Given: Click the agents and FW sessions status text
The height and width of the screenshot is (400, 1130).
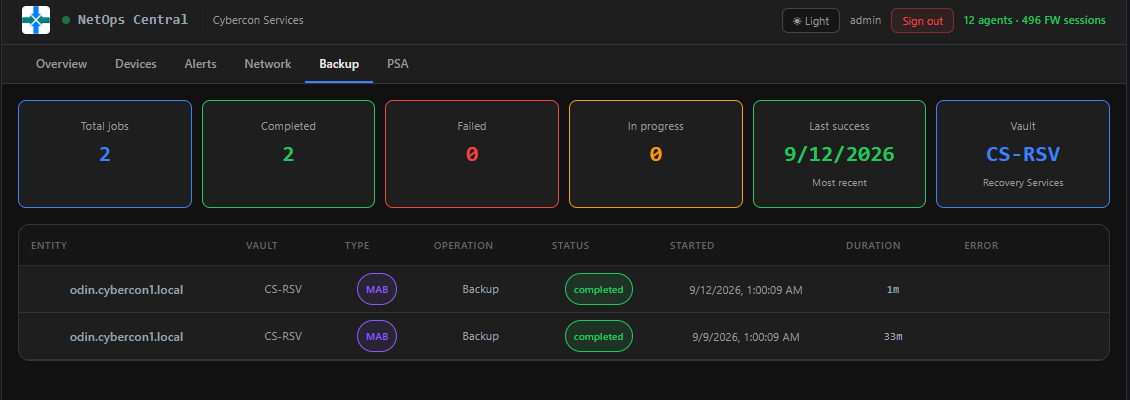Looking at the screenshot, I should [x=1034, y=20].
